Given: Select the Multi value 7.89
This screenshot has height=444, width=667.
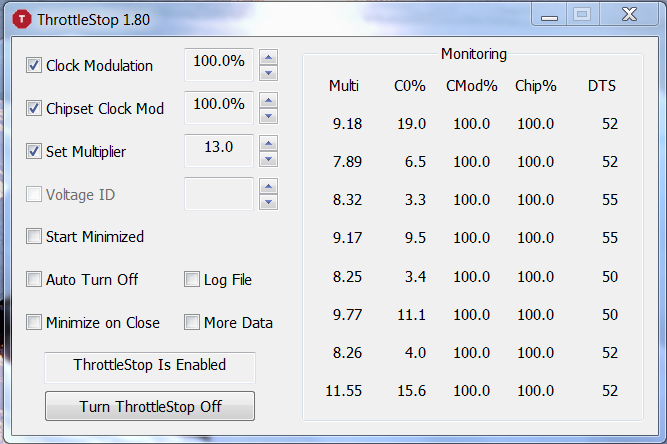Looking at the screenshot, I should (x=347, y=162).
